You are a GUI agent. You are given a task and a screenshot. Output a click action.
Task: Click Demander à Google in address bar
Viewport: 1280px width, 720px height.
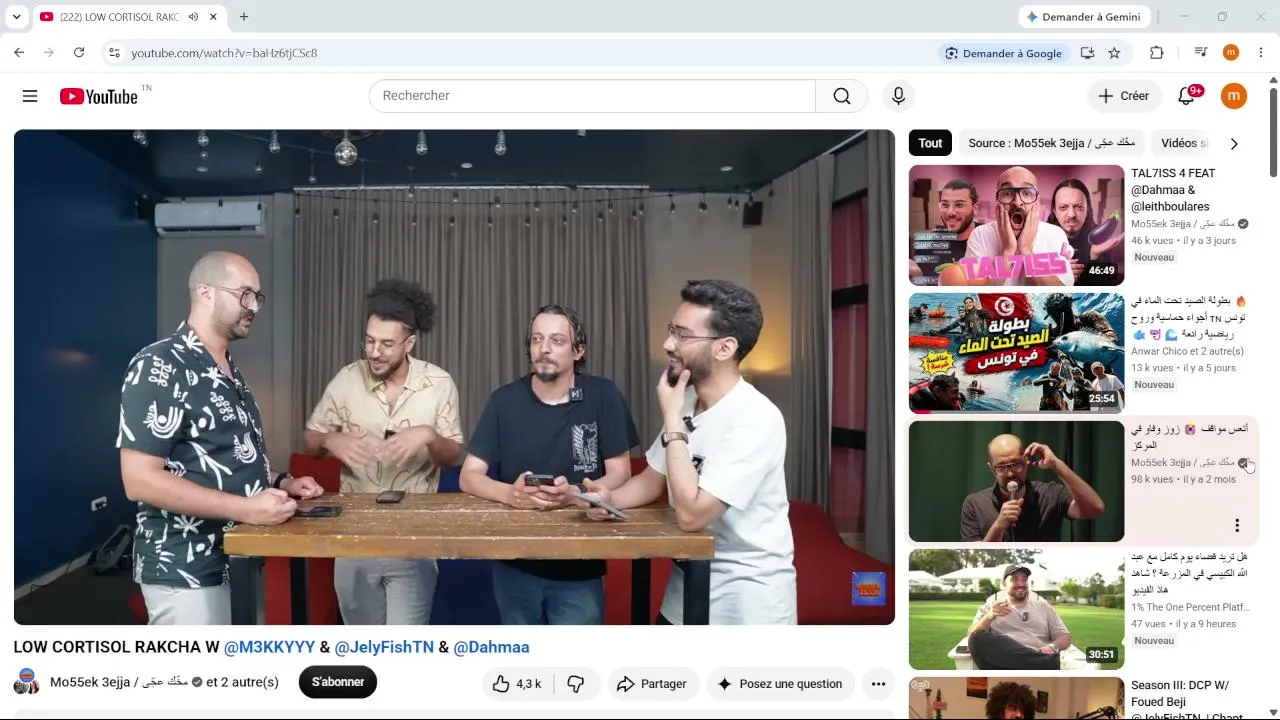1003,53
